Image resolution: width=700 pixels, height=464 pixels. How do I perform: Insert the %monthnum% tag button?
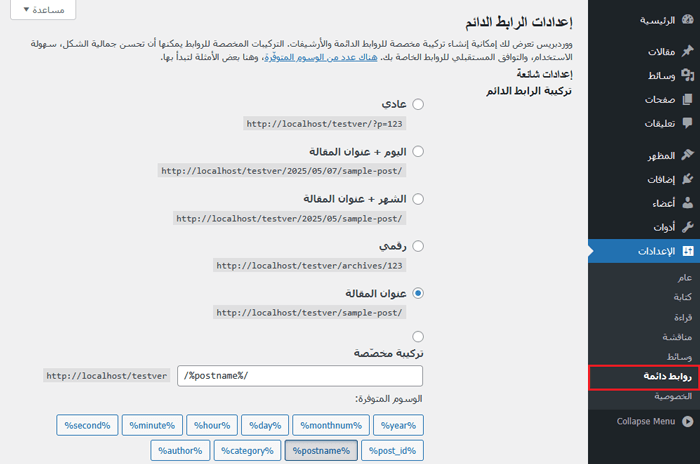331,425
